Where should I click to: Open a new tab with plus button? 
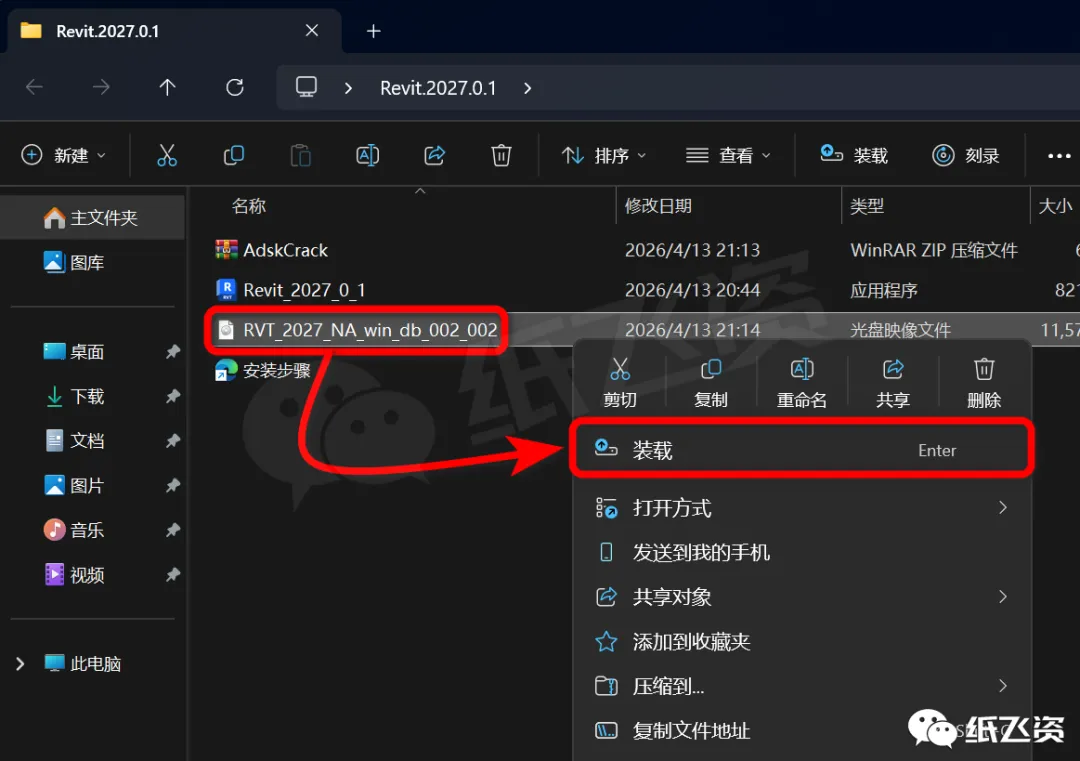tap(373, 31)
